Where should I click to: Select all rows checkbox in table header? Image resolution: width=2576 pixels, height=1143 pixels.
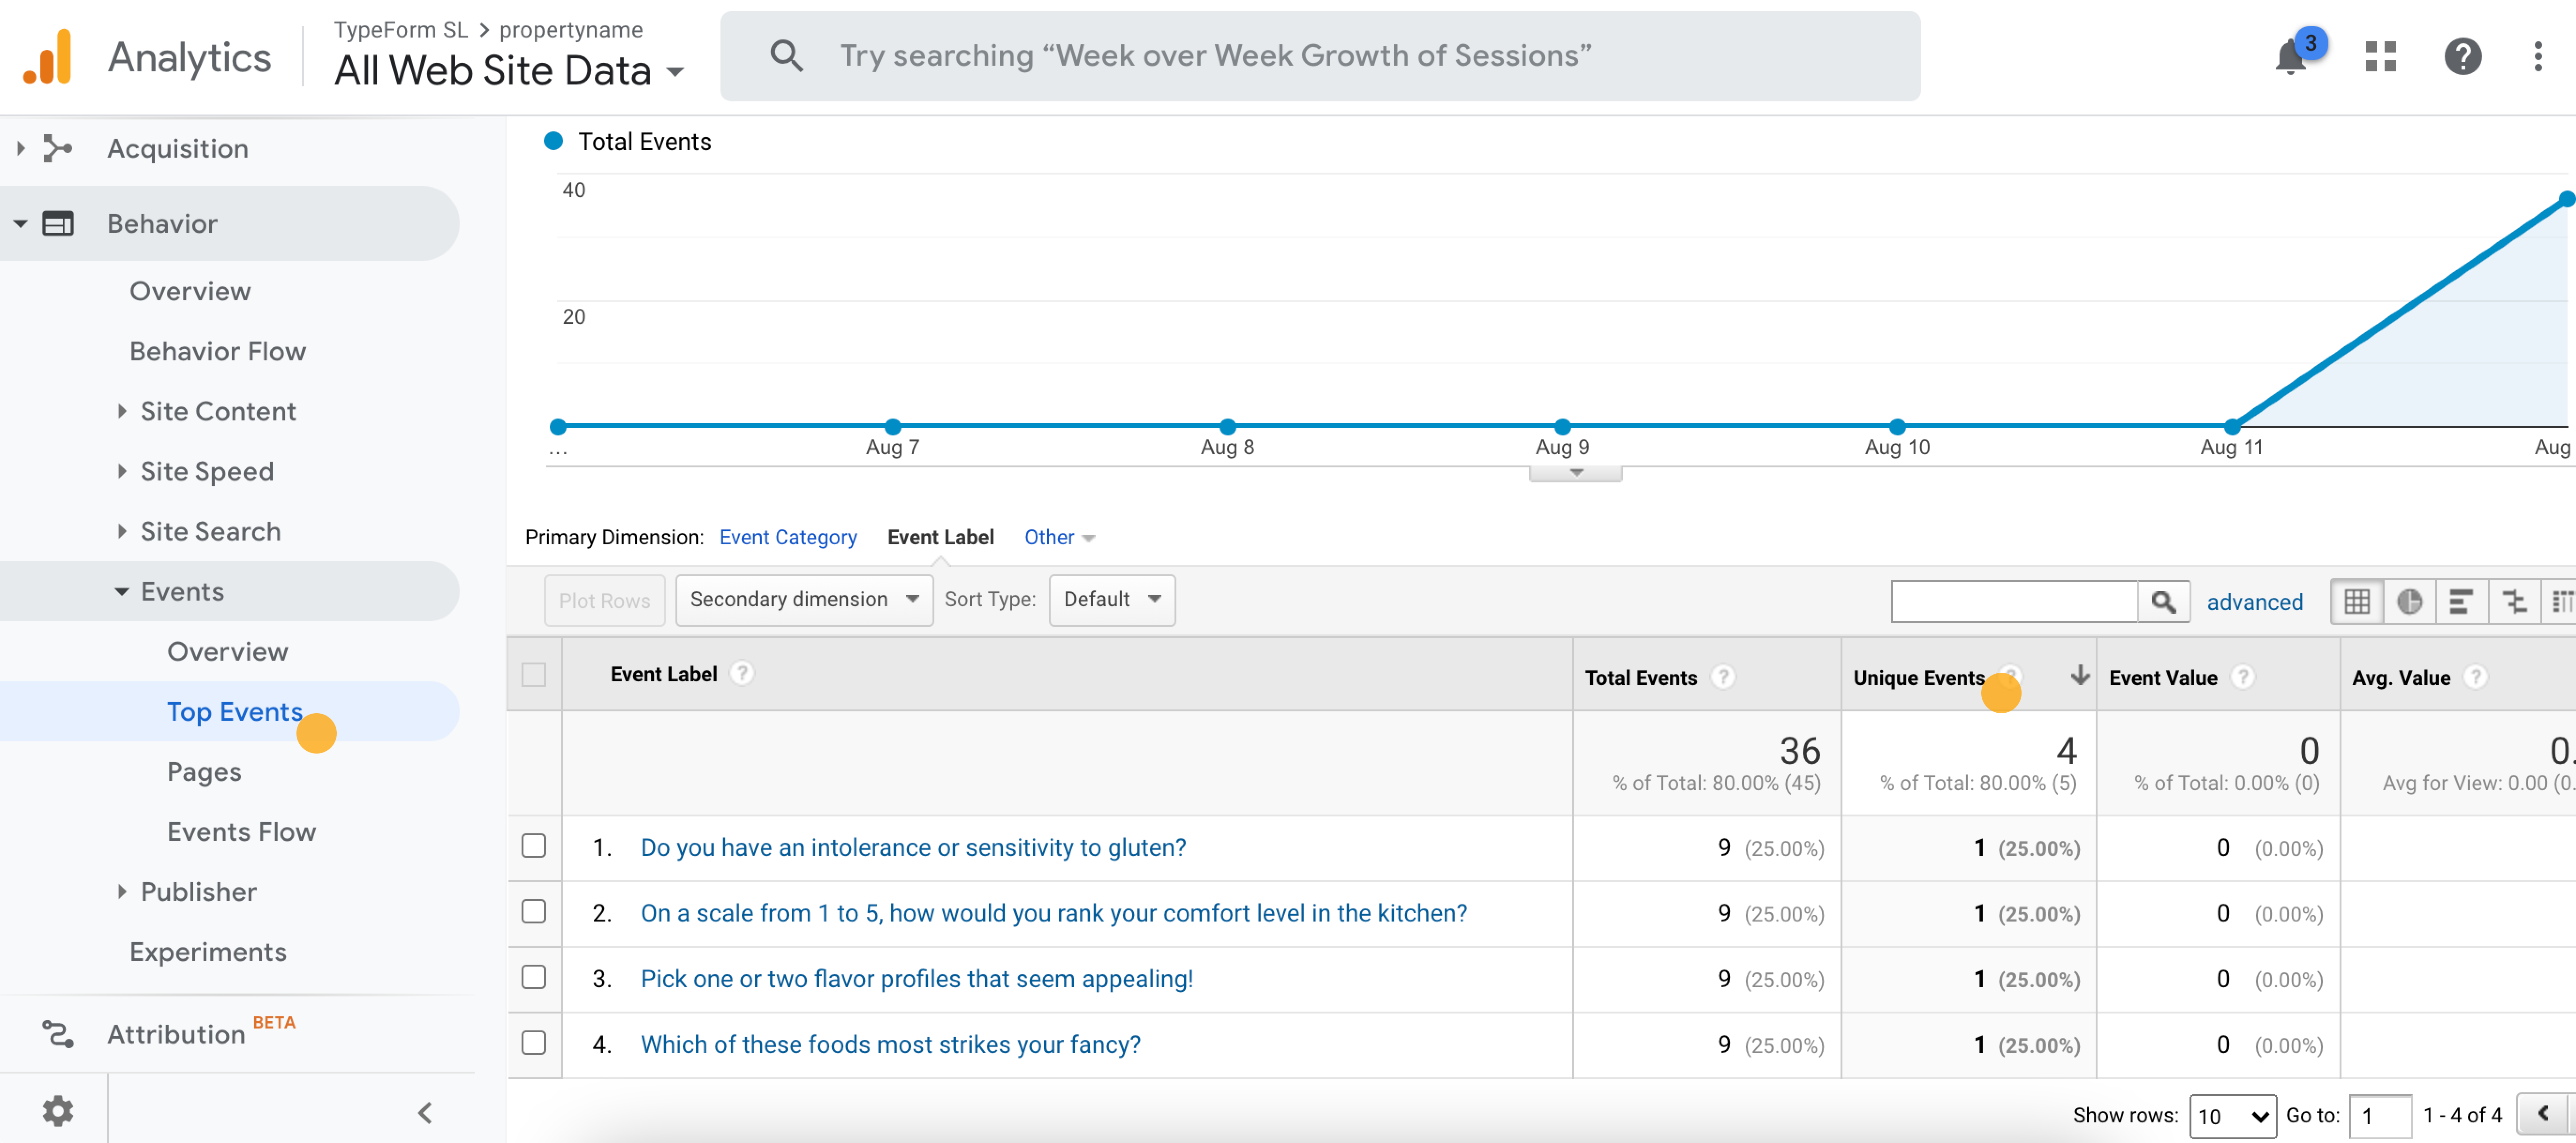[x=534, y=675]
